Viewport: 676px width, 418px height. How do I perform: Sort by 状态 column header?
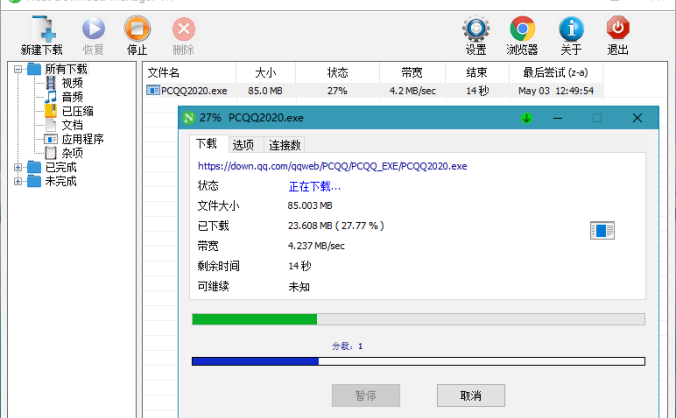pyautogui.click(x=338, y=72)
